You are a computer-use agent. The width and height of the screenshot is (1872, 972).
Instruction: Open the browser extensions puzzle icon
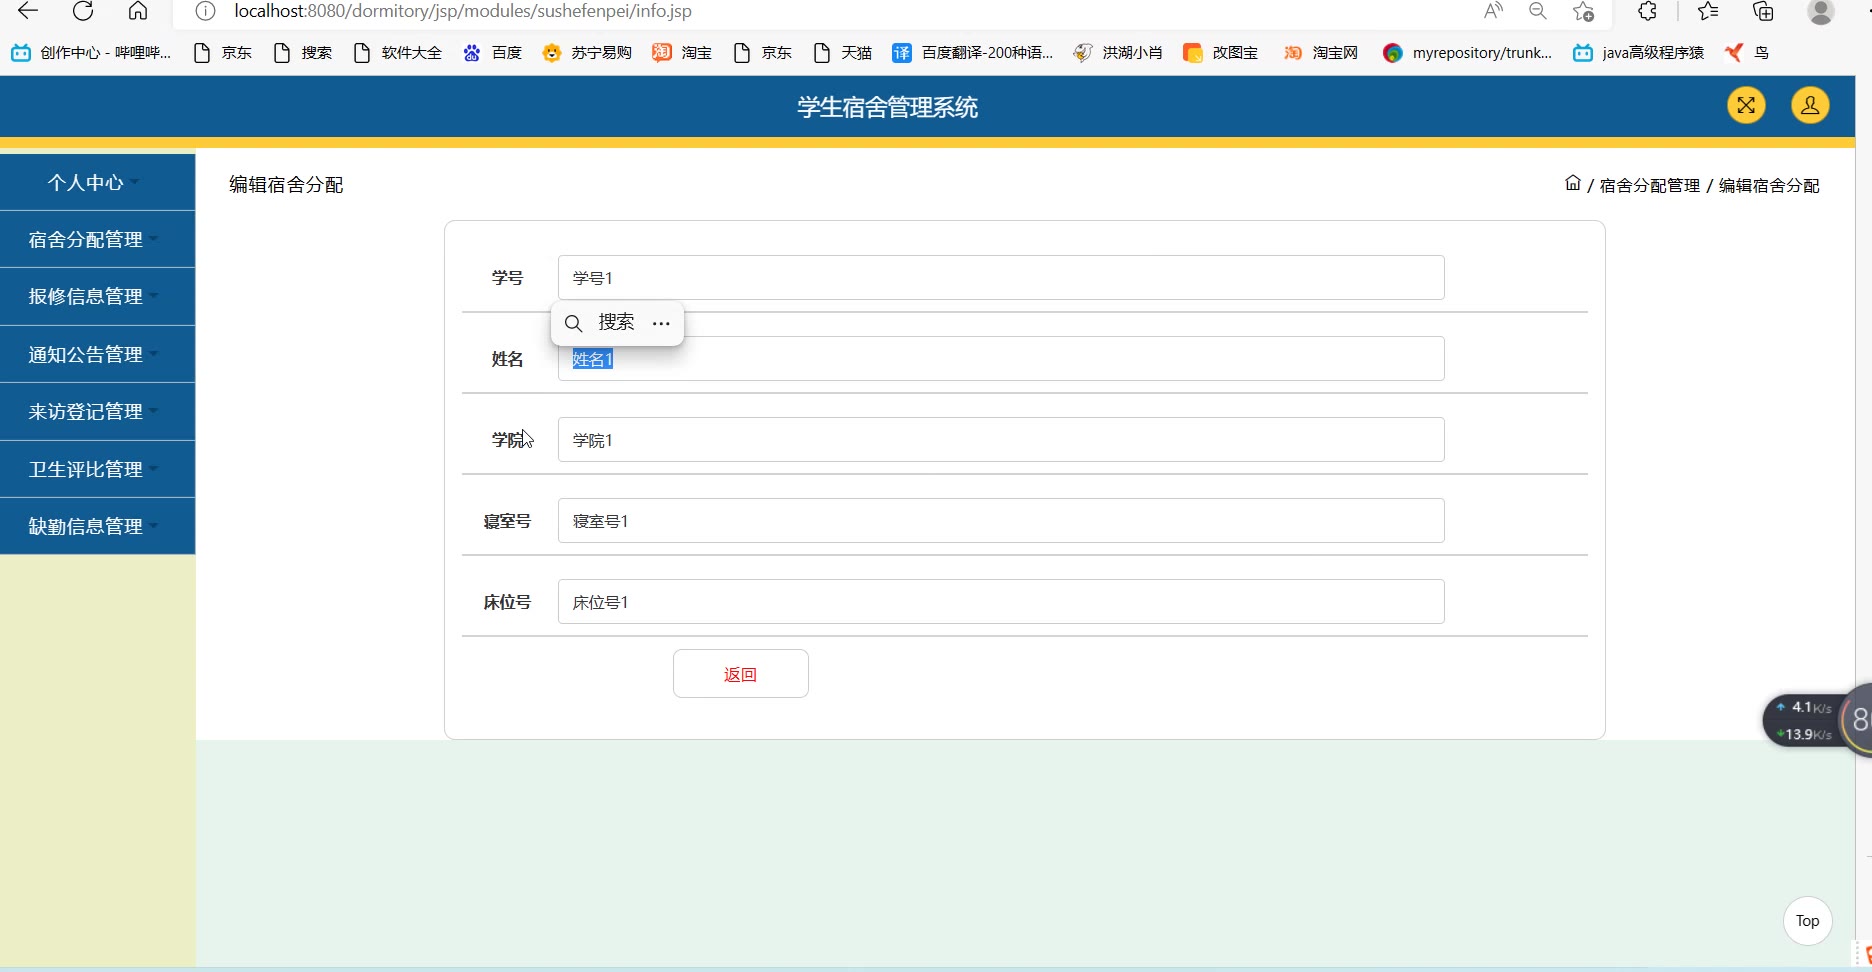1647,11
